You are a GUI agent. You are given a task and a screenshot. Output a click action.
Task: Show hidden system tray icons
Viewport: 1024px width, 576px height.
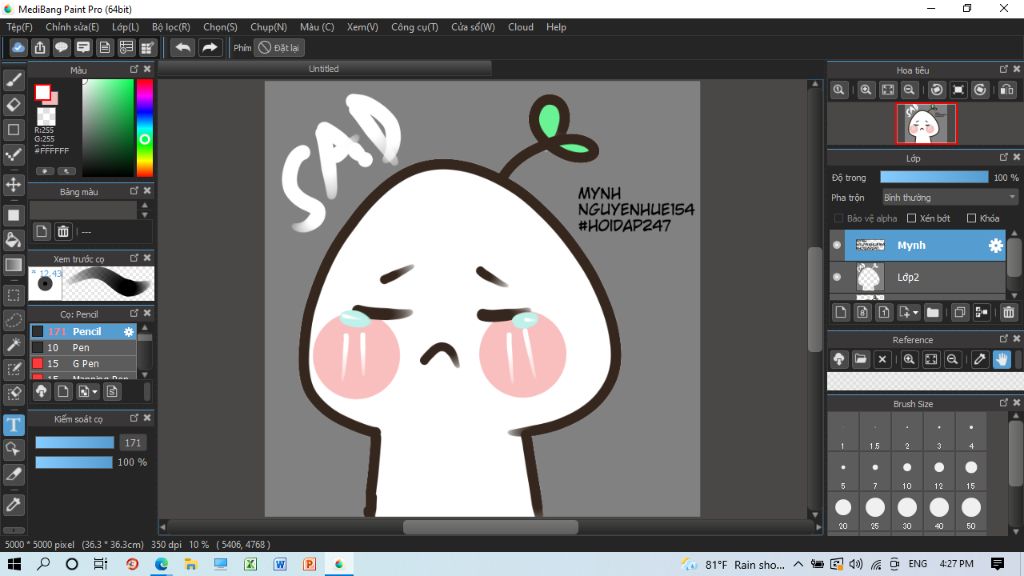(x=798, y=564)
